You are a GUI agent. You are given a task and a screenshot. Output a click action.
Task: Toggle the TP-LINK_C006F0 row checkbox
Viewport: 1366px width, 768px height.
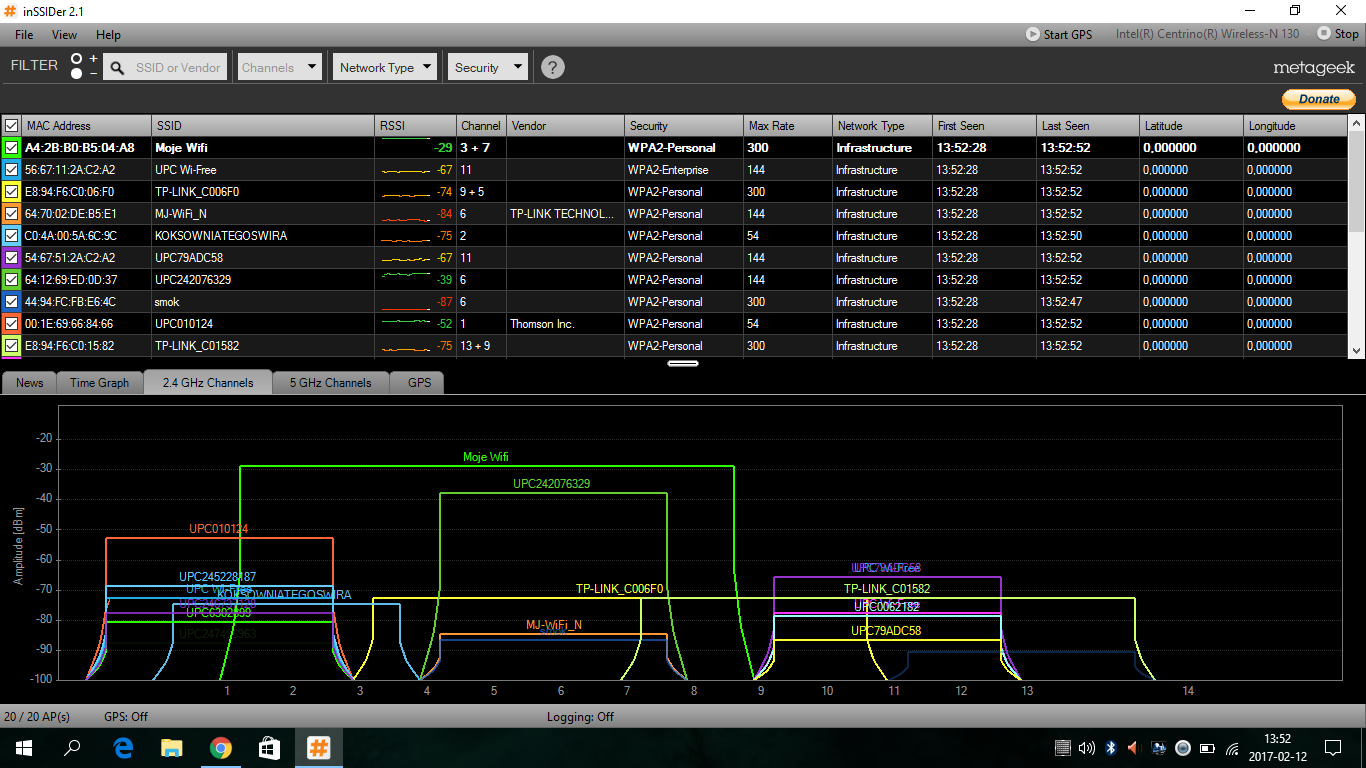pyautogui.click(x=12, y=192)
